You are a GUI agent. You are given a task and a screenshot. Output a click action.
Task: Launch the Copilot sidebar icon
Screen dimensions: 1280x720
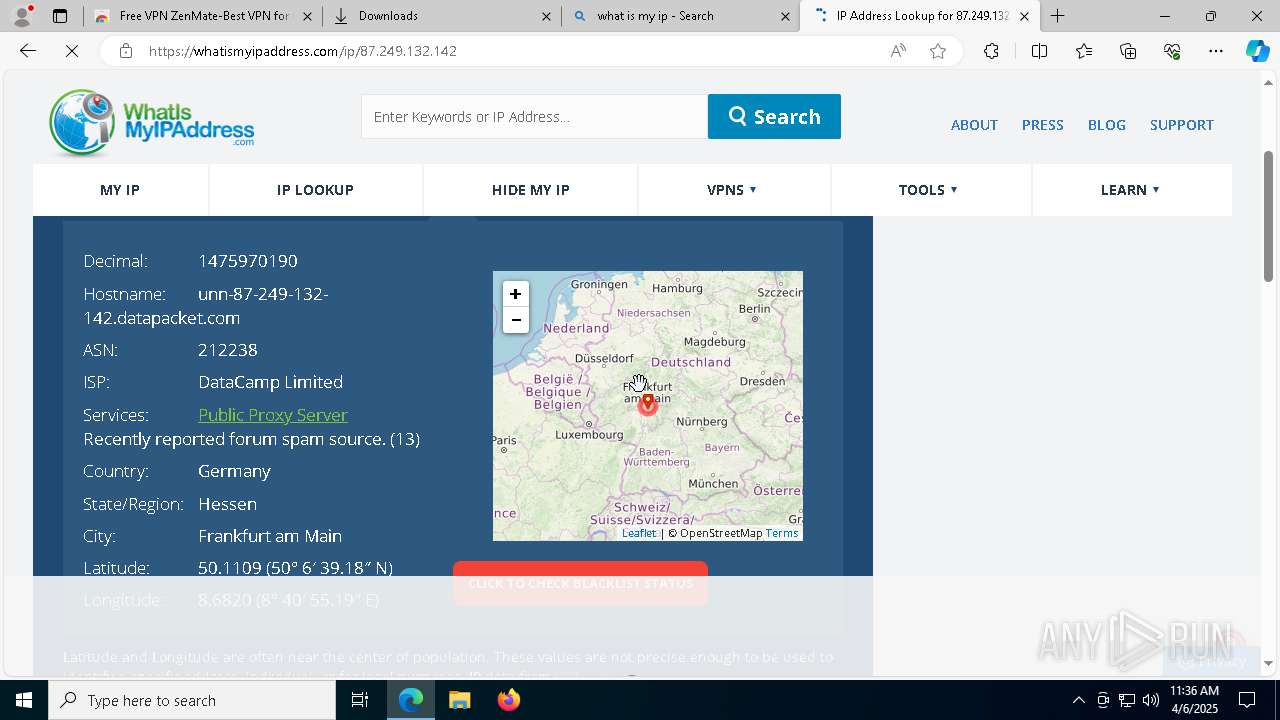1257,51
